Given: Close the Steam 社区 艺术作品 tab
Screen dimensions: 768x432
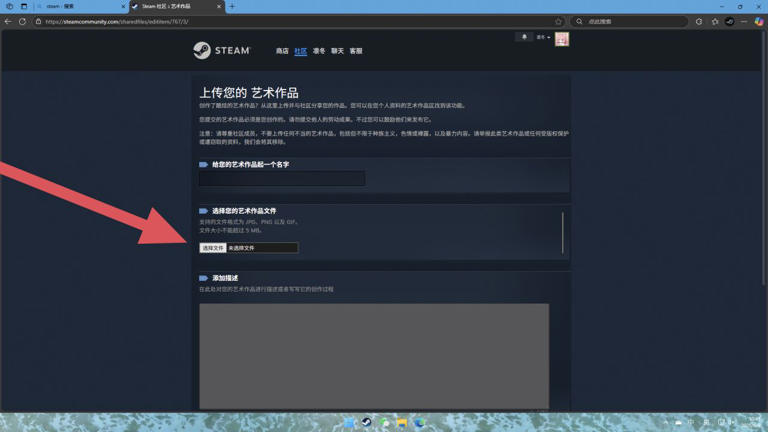Looking at the screenshot, I should (218, 6).
